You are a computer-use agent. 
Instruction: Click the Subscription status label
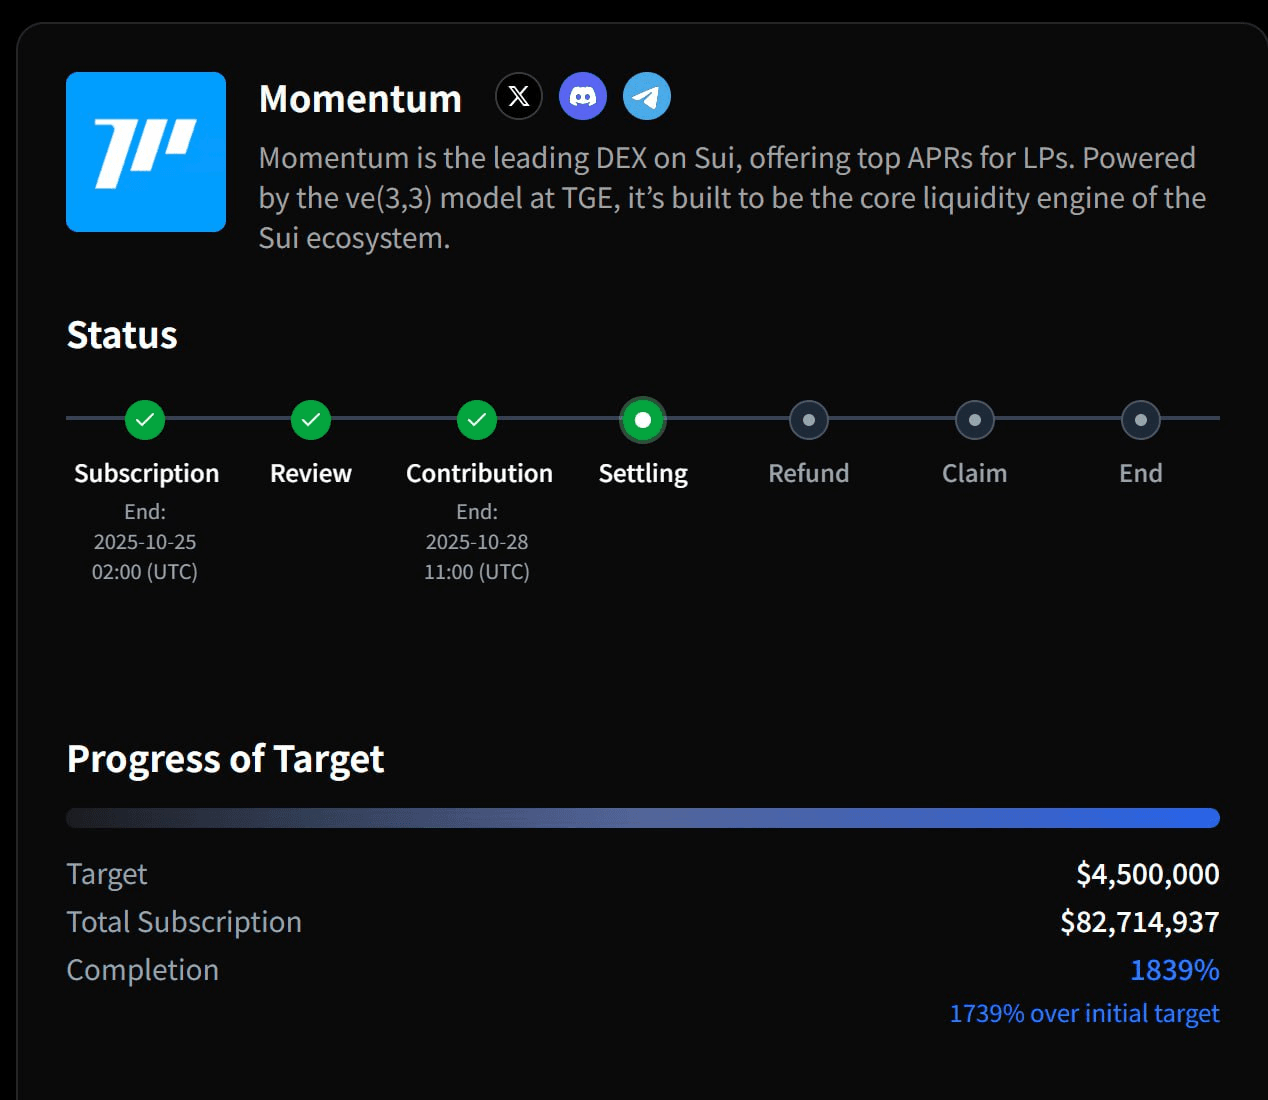[146, 473]
